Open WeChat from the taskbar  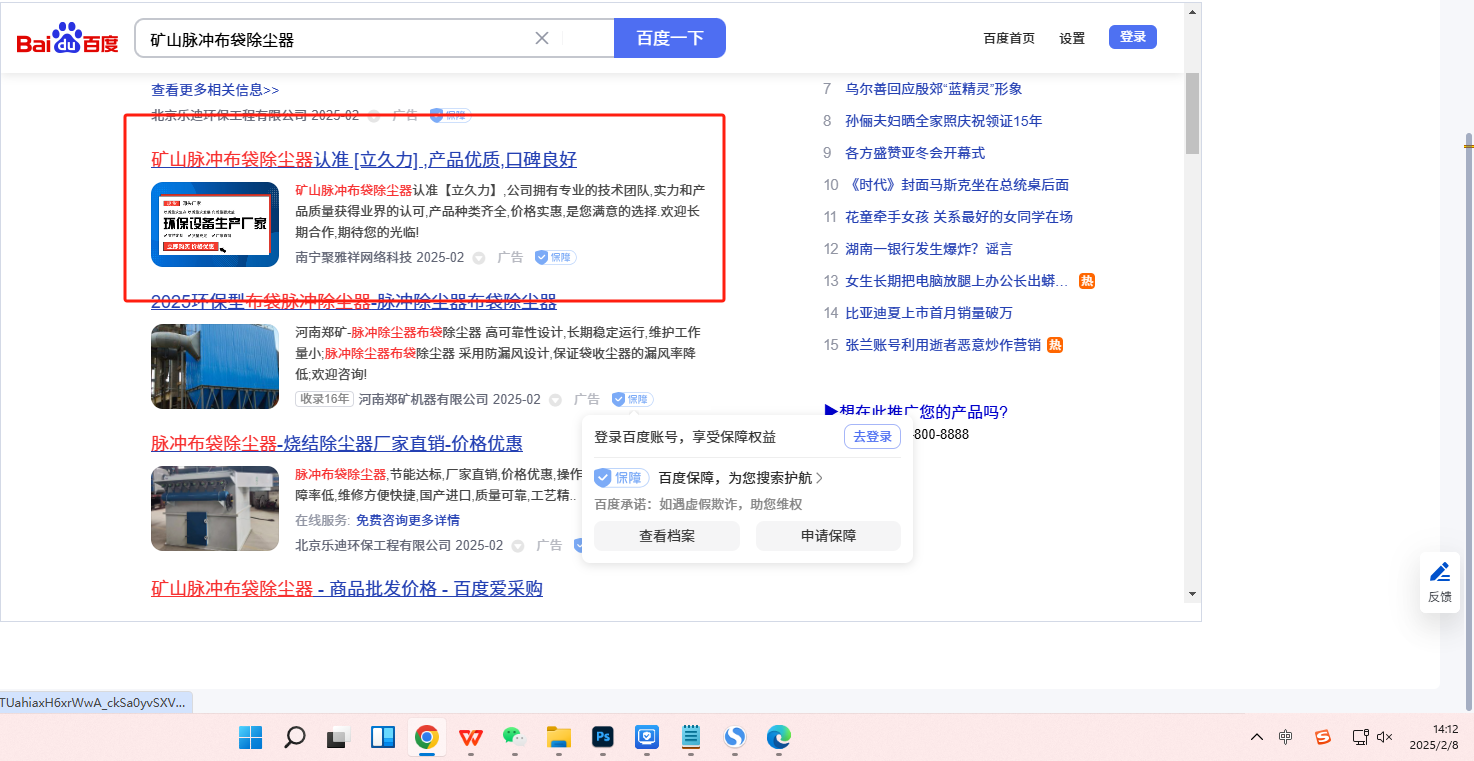pos(514,738)
